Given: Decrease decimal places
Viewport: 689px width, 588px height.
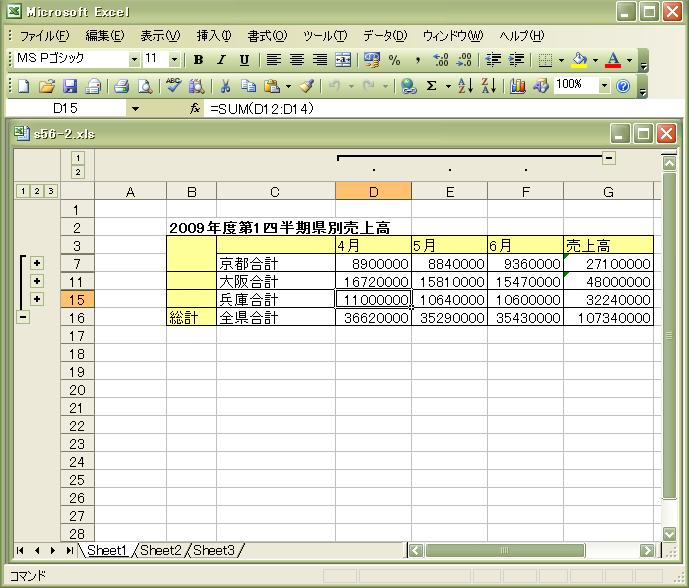Looking at the screenshot, I should click(x=464, y=60).
